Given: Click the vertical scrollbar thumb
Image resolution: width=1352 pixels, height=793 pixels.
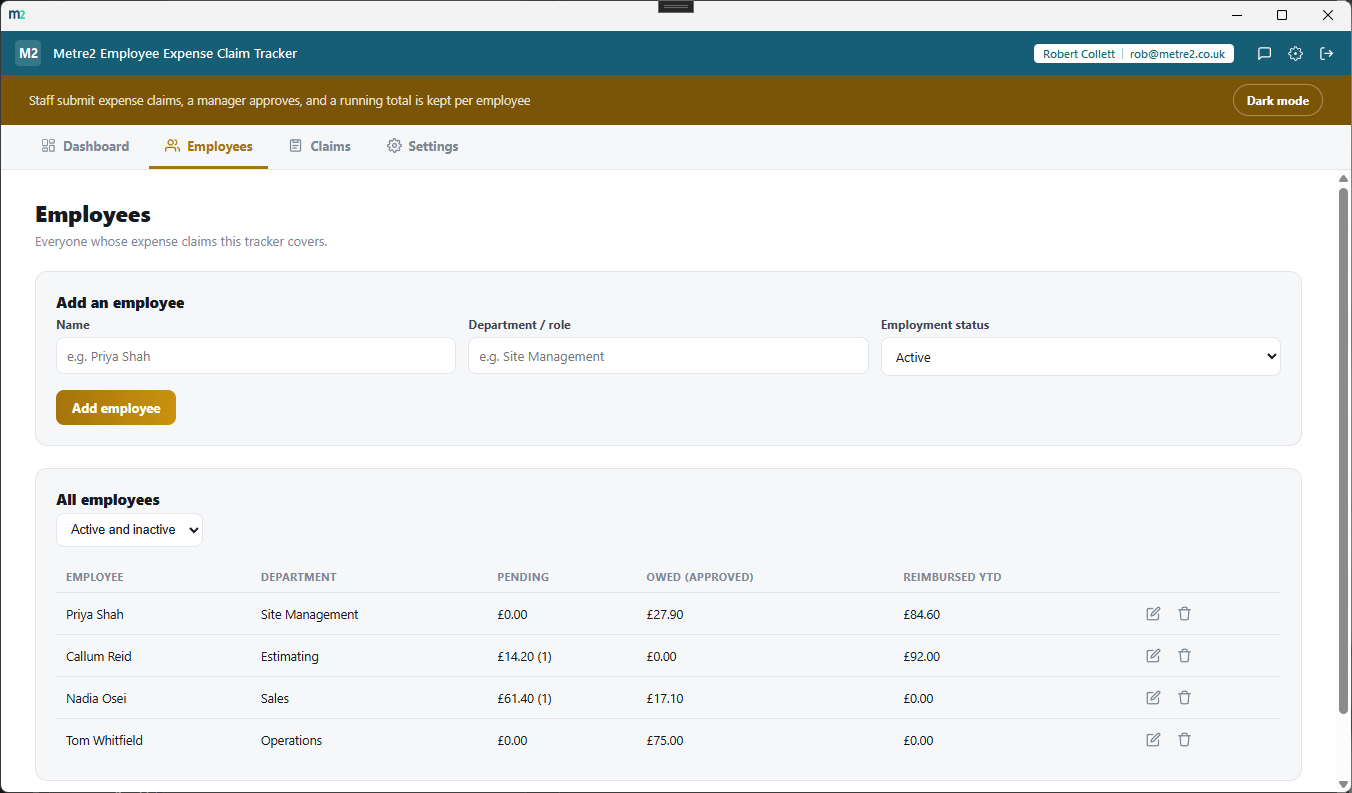Looking at the screenshot, I should [1343, 450].
